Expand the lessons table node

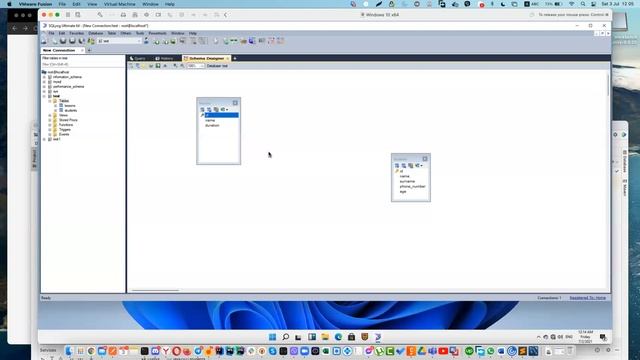(x=56, y=106)
